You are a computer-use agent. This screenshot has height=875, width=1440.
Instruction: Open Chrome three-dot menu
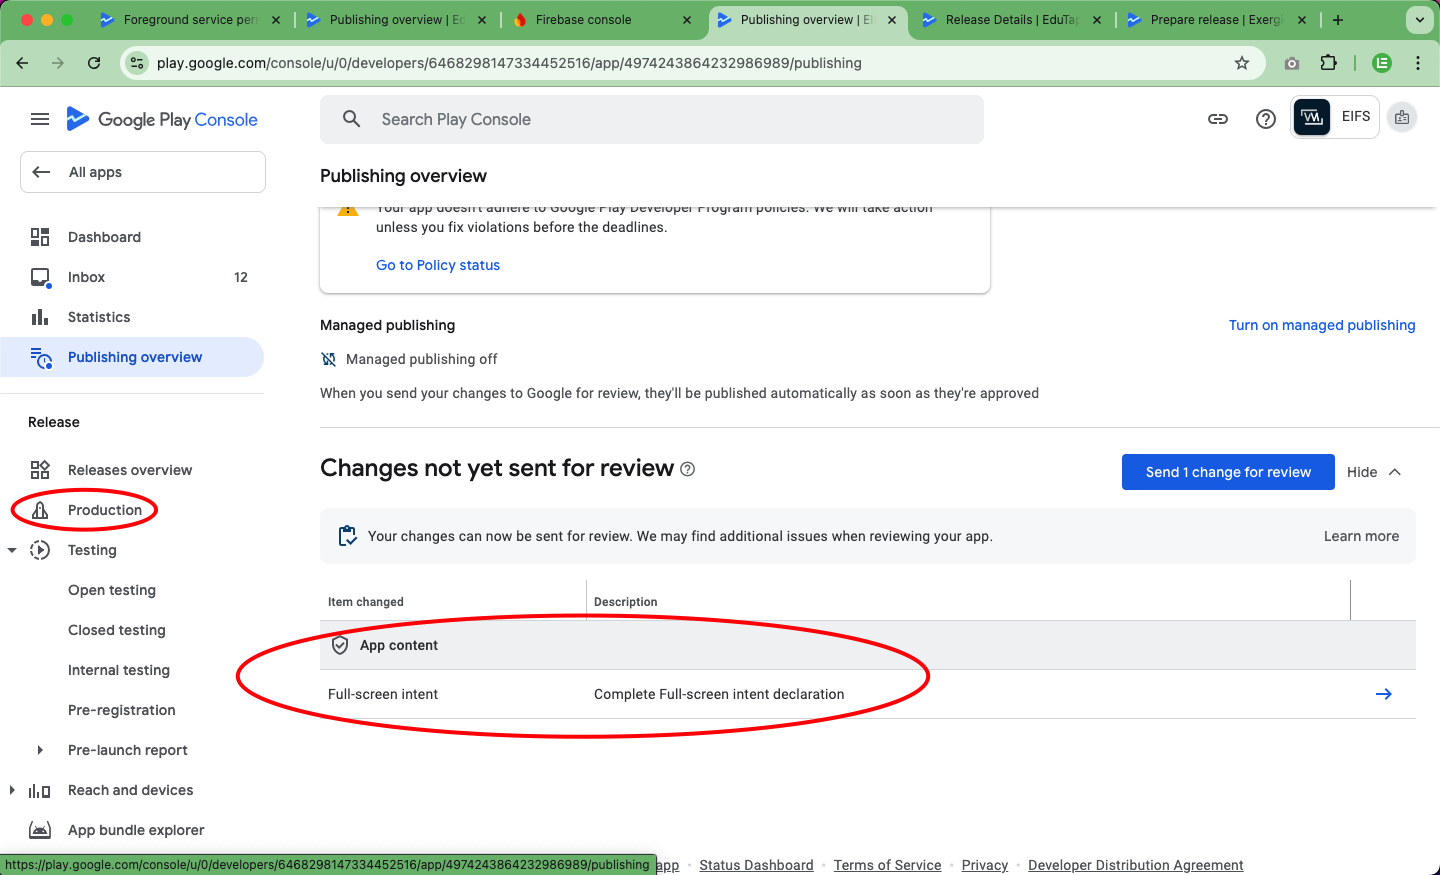click(x=1418, y=63)
